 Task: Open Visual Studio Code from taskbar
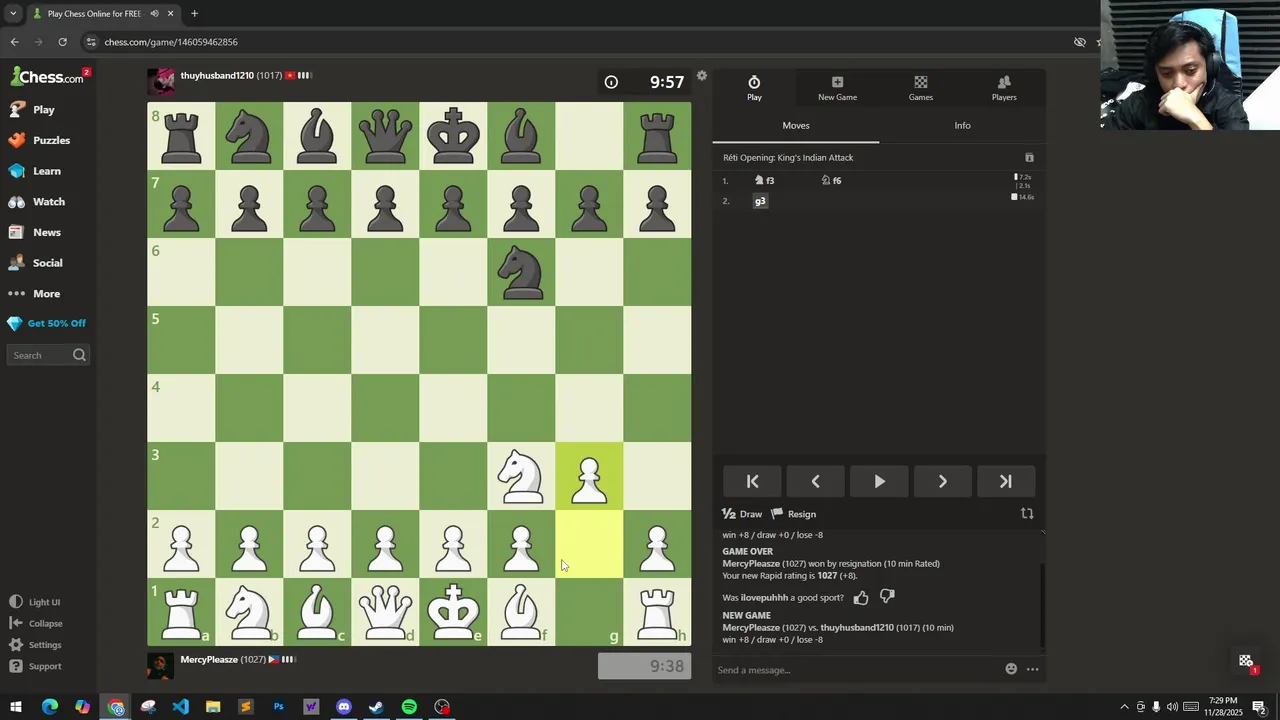click(x=180, y=707)
